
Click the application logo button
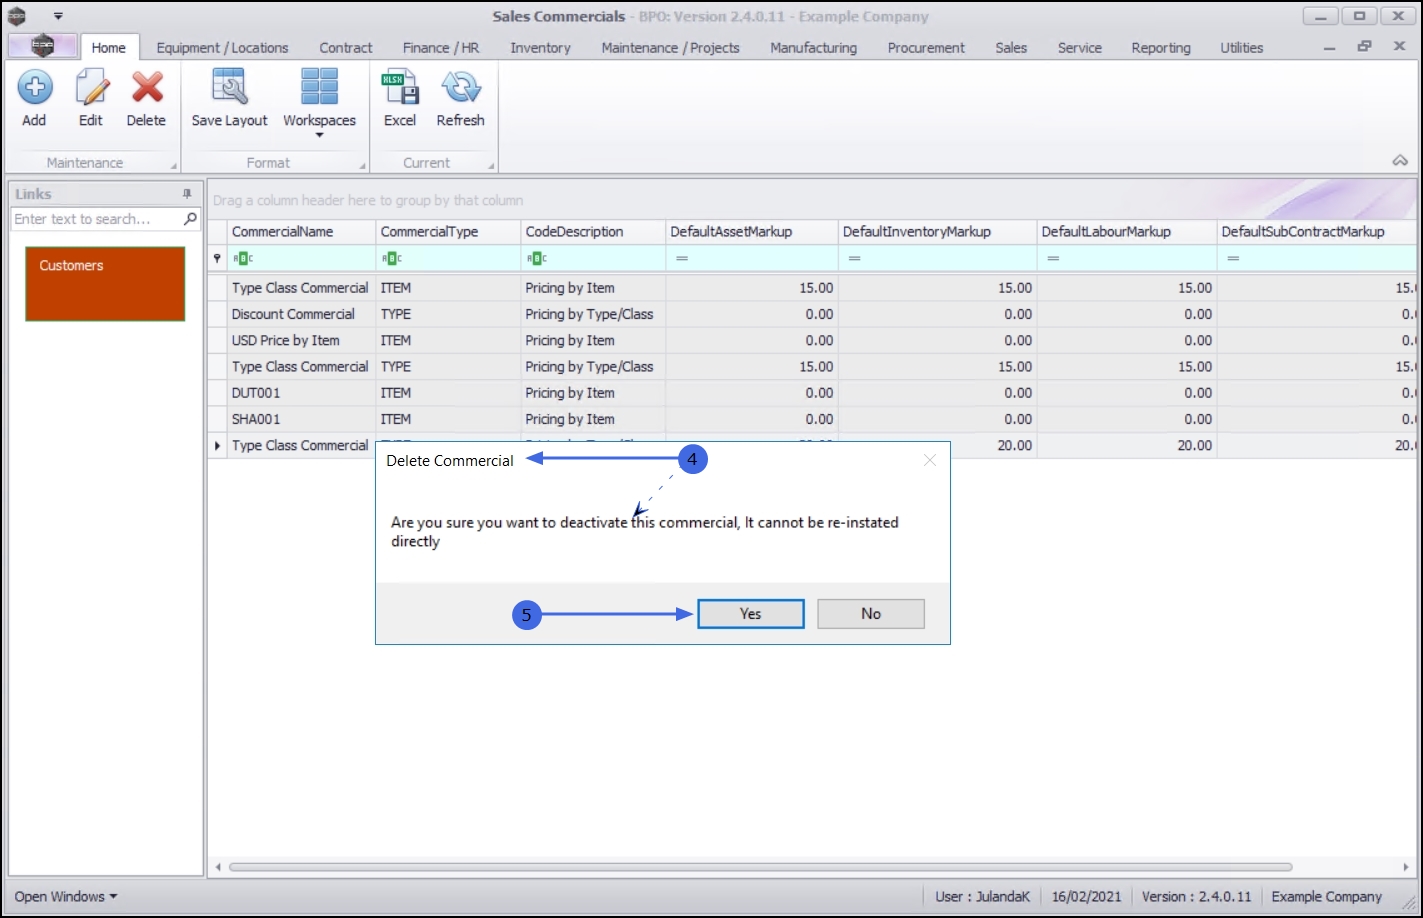[42, 46]
